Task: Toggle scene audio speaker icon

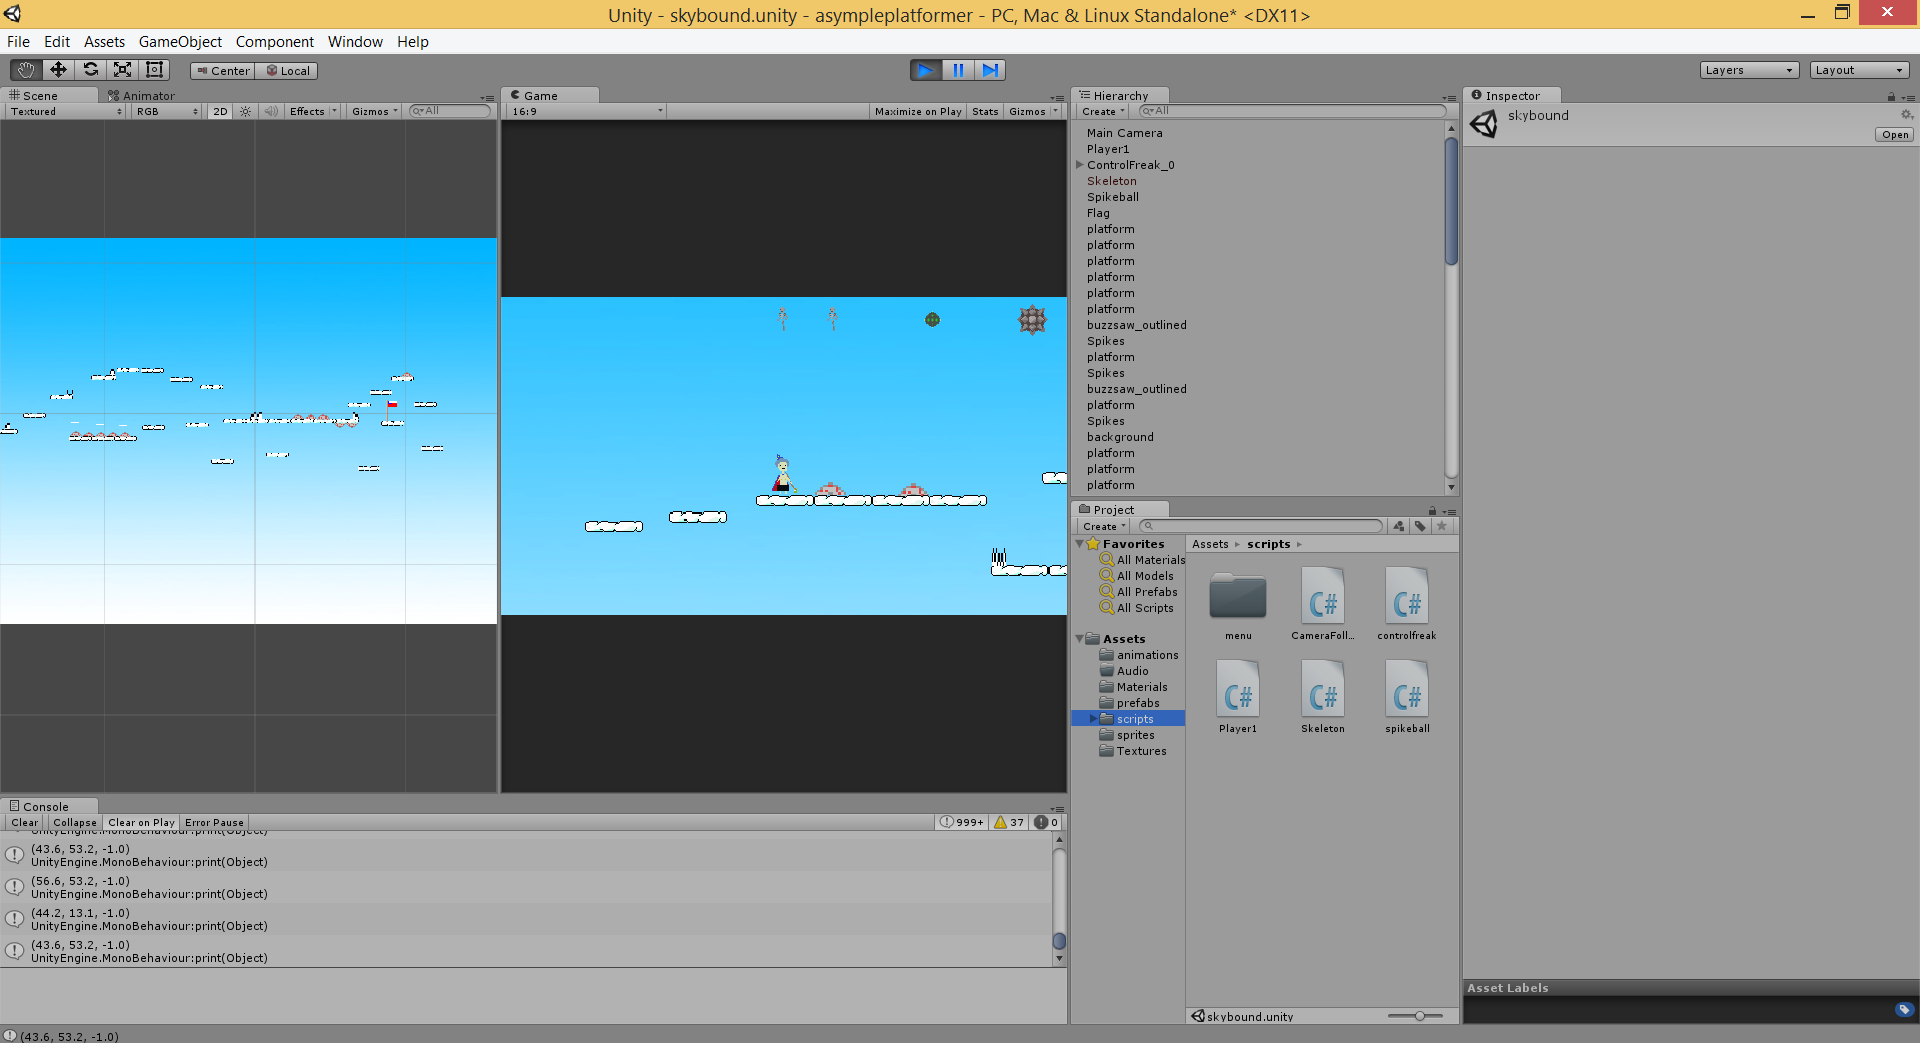Action: (270, 112)
